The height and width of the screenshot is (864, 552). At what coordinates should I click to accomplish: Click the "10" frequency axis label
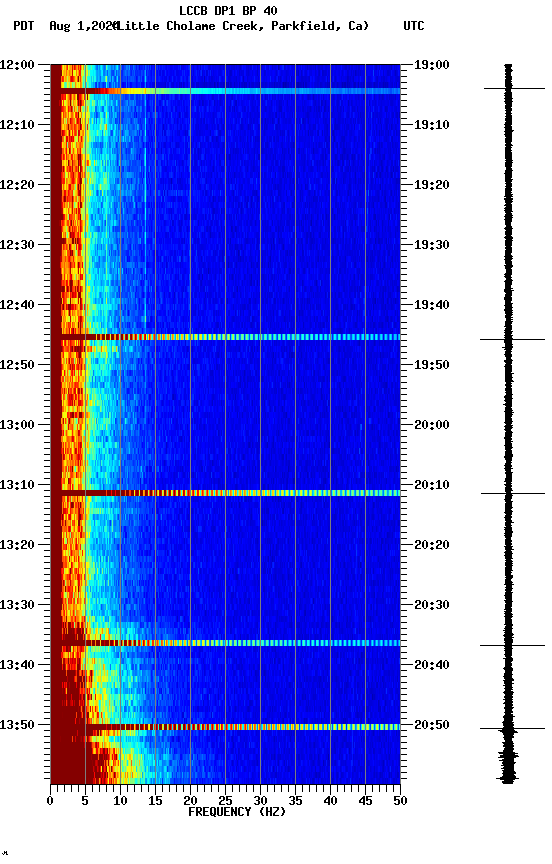click(120, 801)
